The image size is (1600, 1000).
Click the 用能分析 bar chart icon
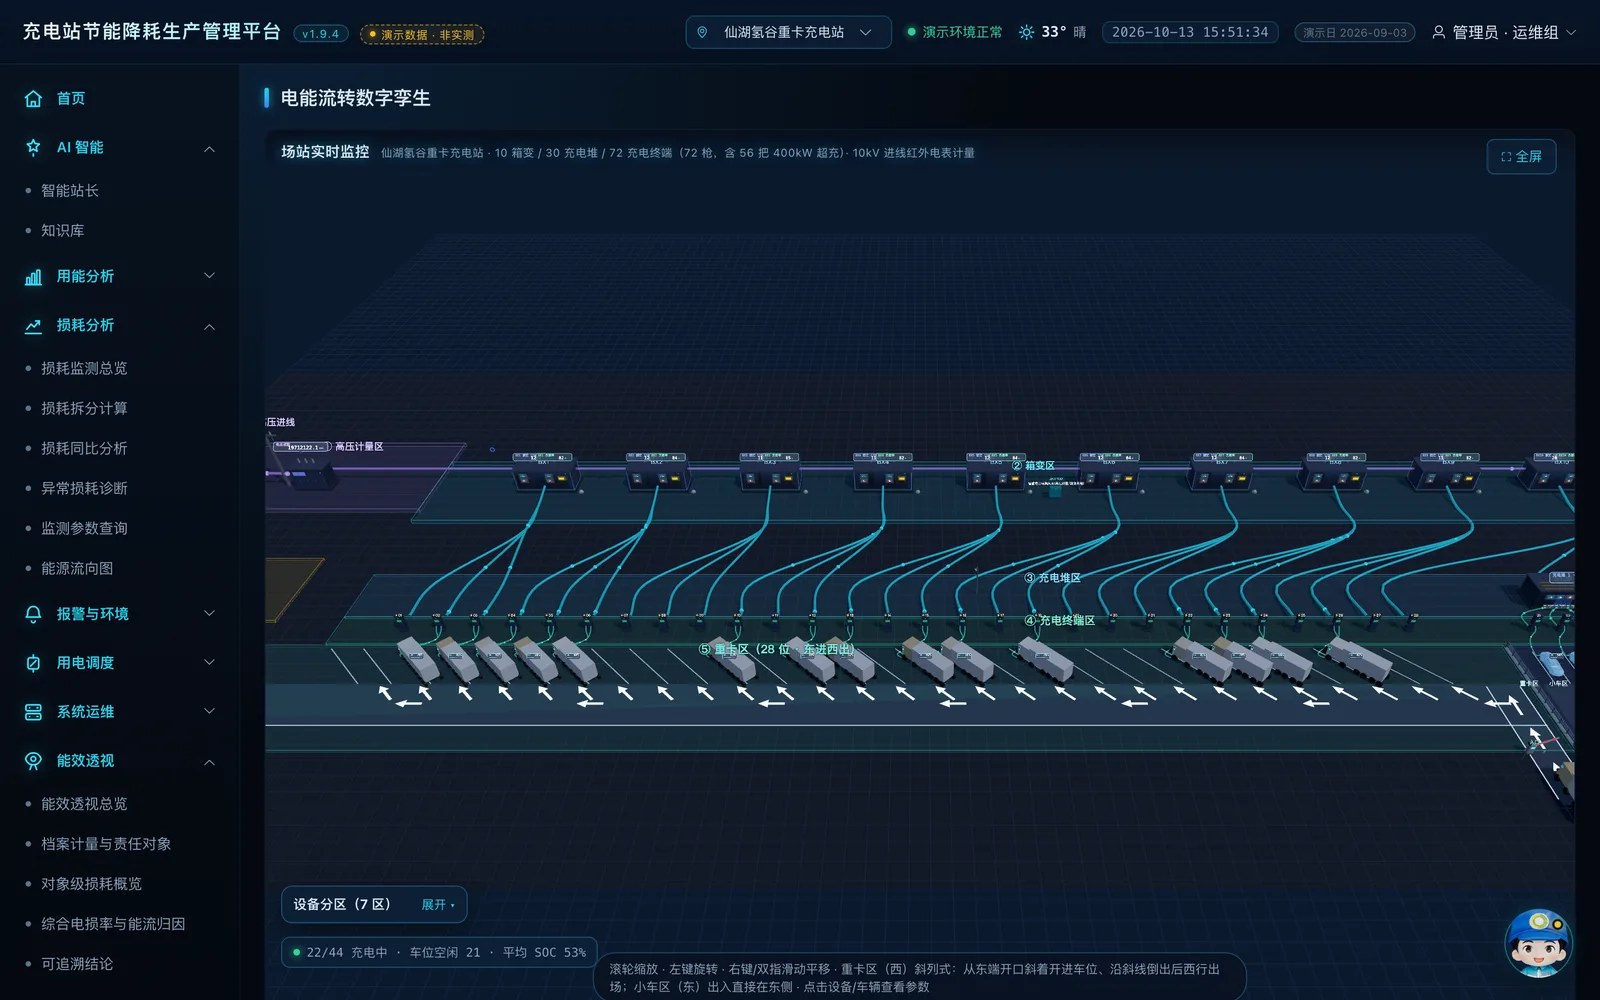(33, 277)
